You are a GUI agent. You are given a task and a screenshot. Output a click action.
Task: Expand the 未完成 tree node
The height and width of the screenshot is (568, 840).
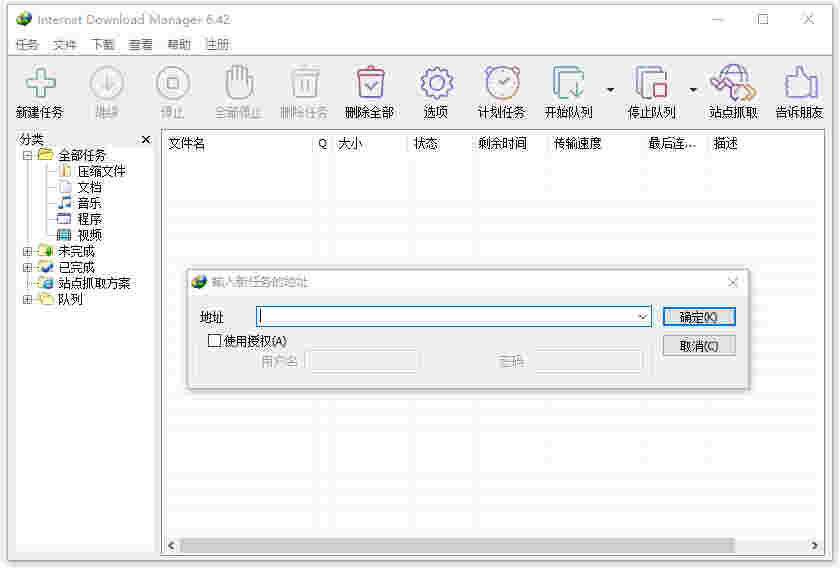coord(28,251)
